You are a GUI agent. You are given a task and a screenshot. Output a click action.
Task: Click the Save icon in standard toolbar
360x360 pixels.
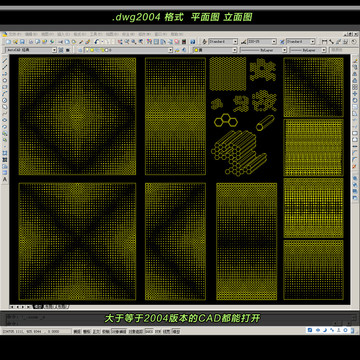click(x=22, y=42)
